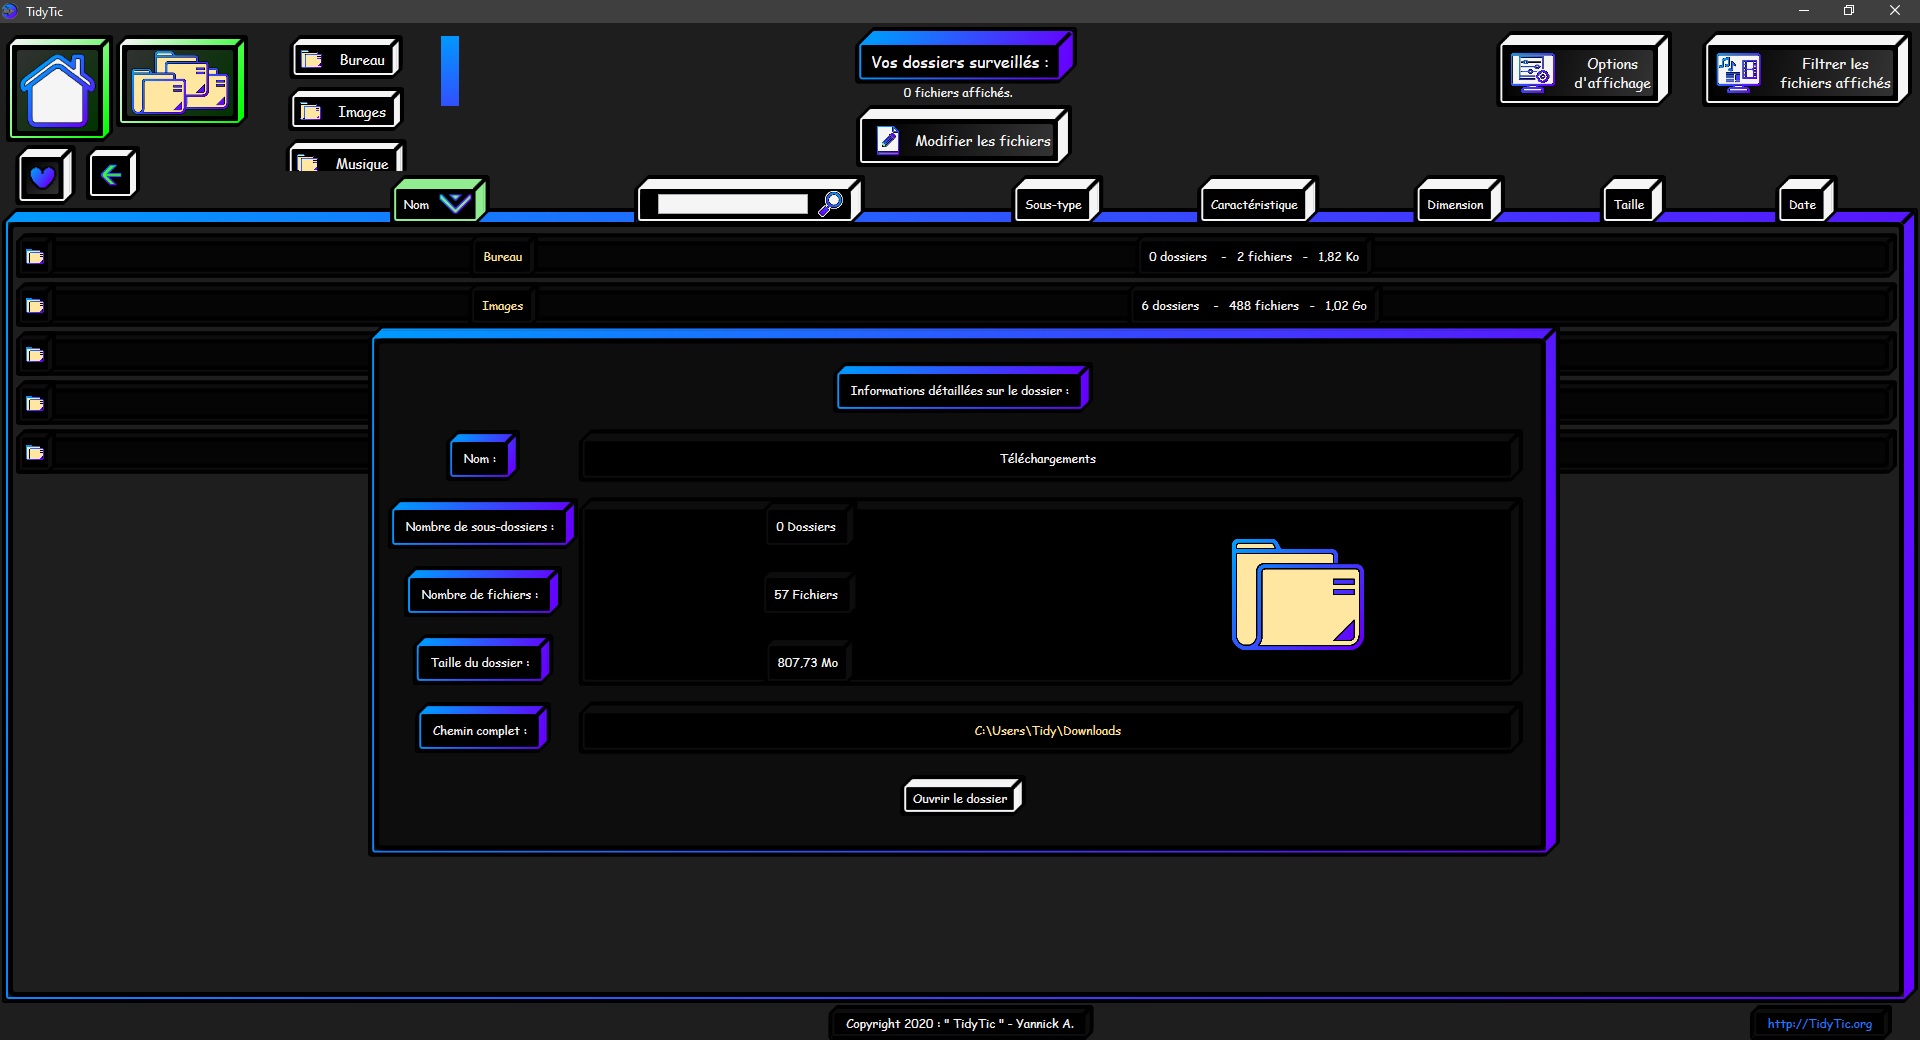Click the magnifying glass search icon
1920x1040 pixels.
click(x=830, y=204)
